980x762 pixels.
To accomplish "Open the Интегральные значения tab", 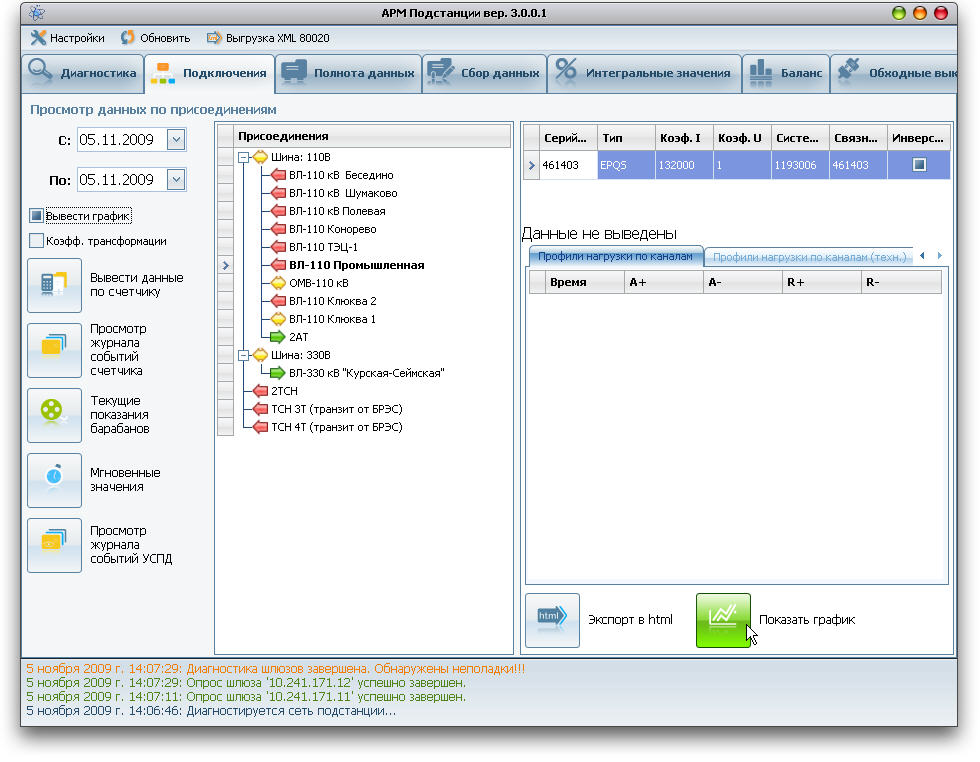I will click(x=644, y=73).
